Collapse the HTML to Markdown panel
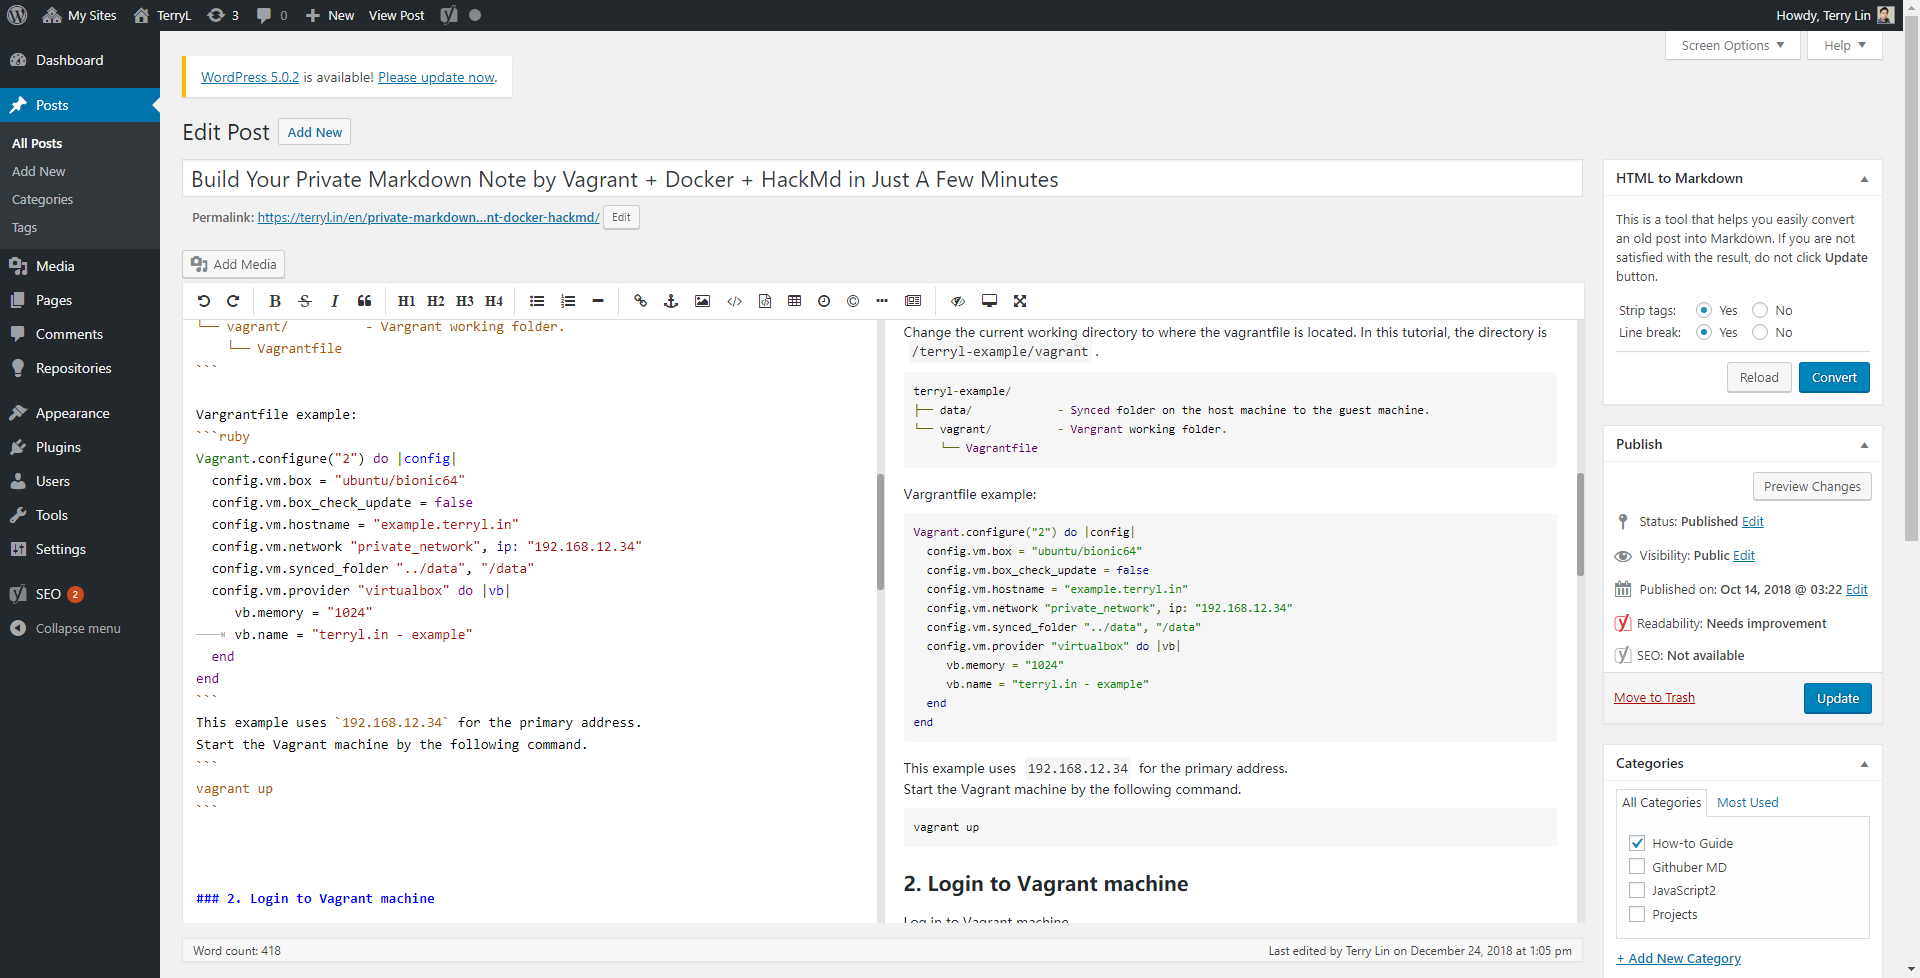Viewport: 1920px width, 978px height. tap(1864, 179)
